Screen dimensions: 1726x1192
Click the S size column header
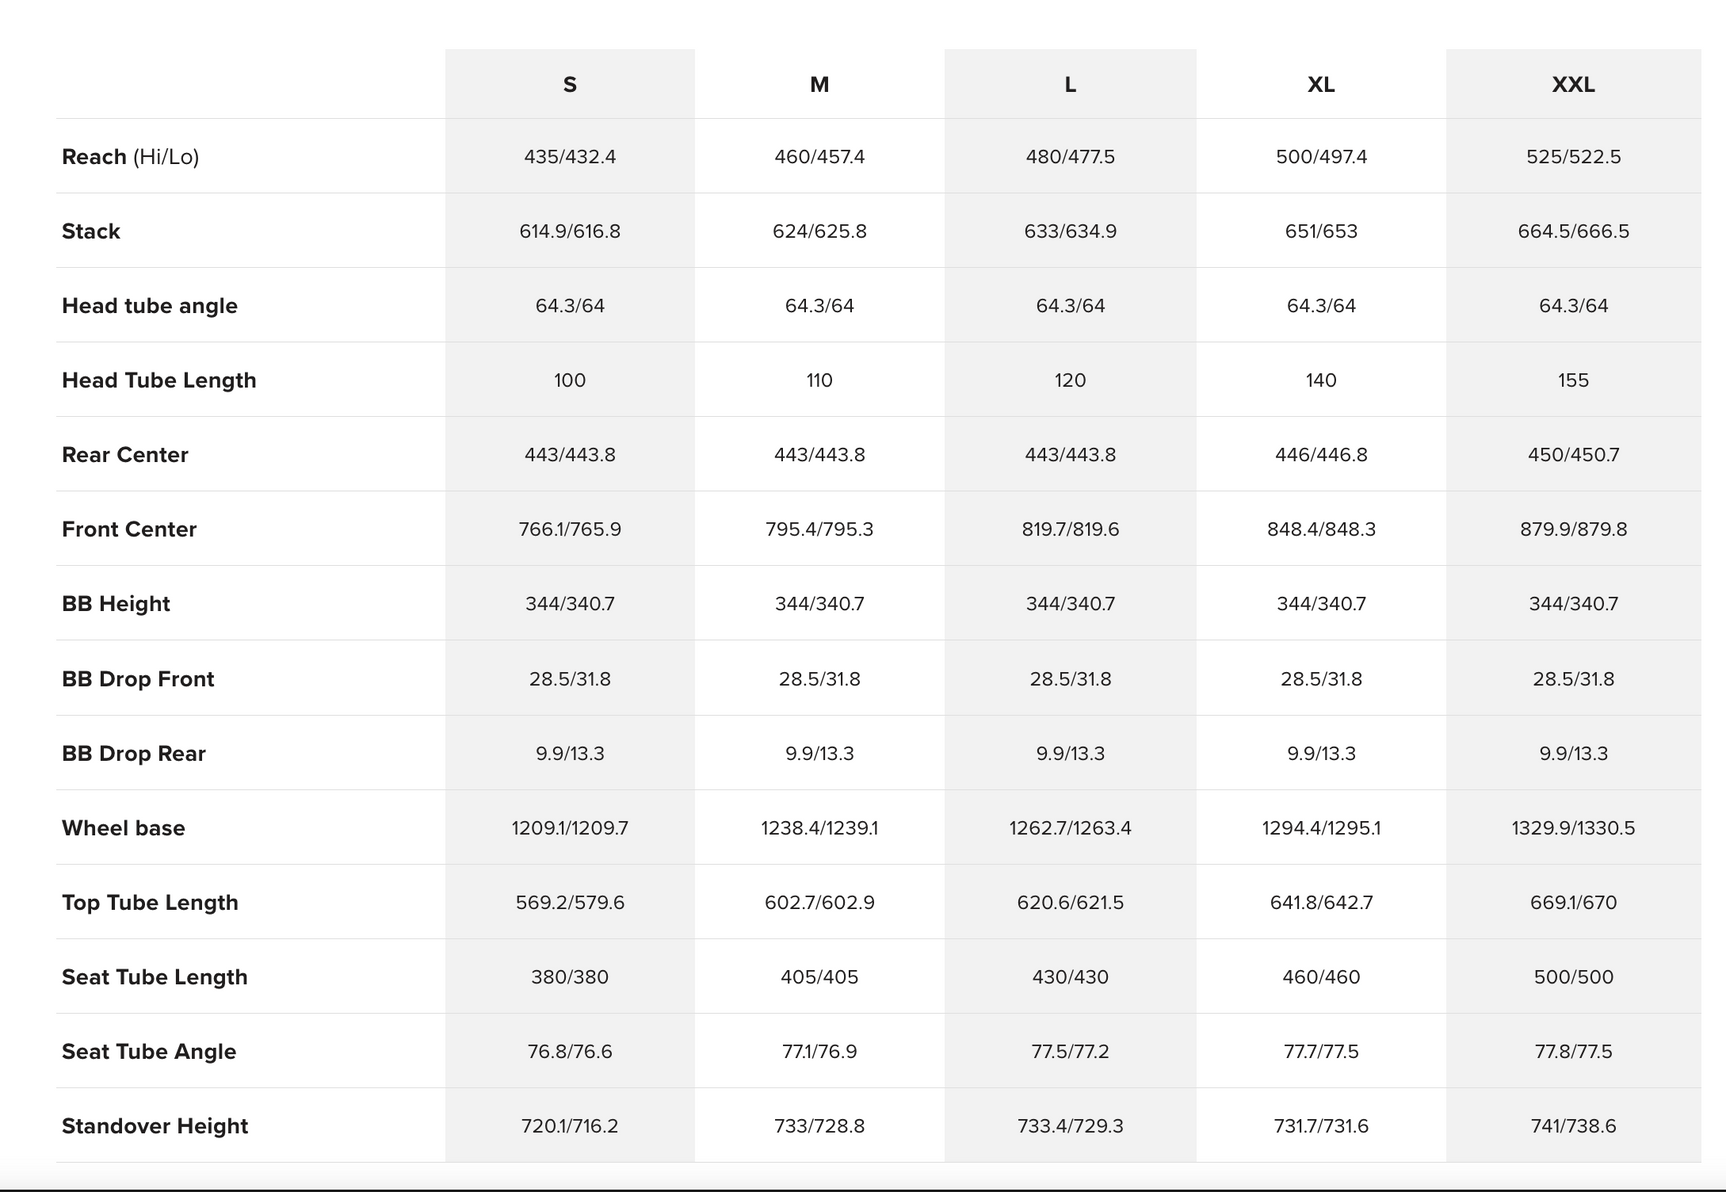coord(570,85)
